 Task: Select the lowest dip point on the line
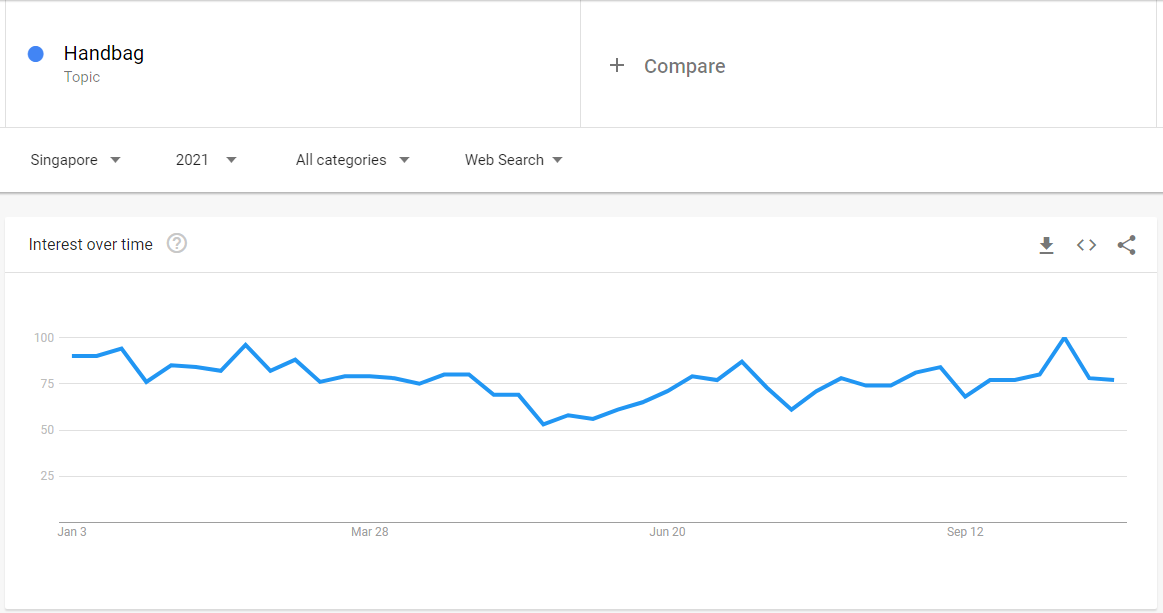(544, 424)
